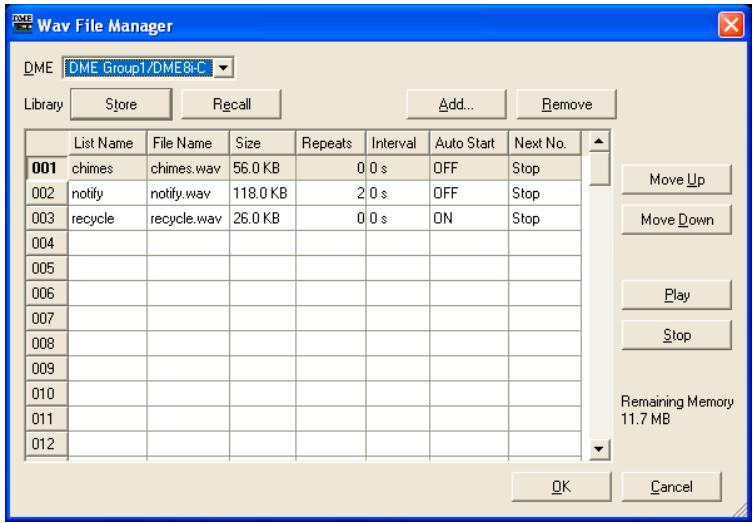
Task: Confirm with the OK button
Action: coord(561,487)
